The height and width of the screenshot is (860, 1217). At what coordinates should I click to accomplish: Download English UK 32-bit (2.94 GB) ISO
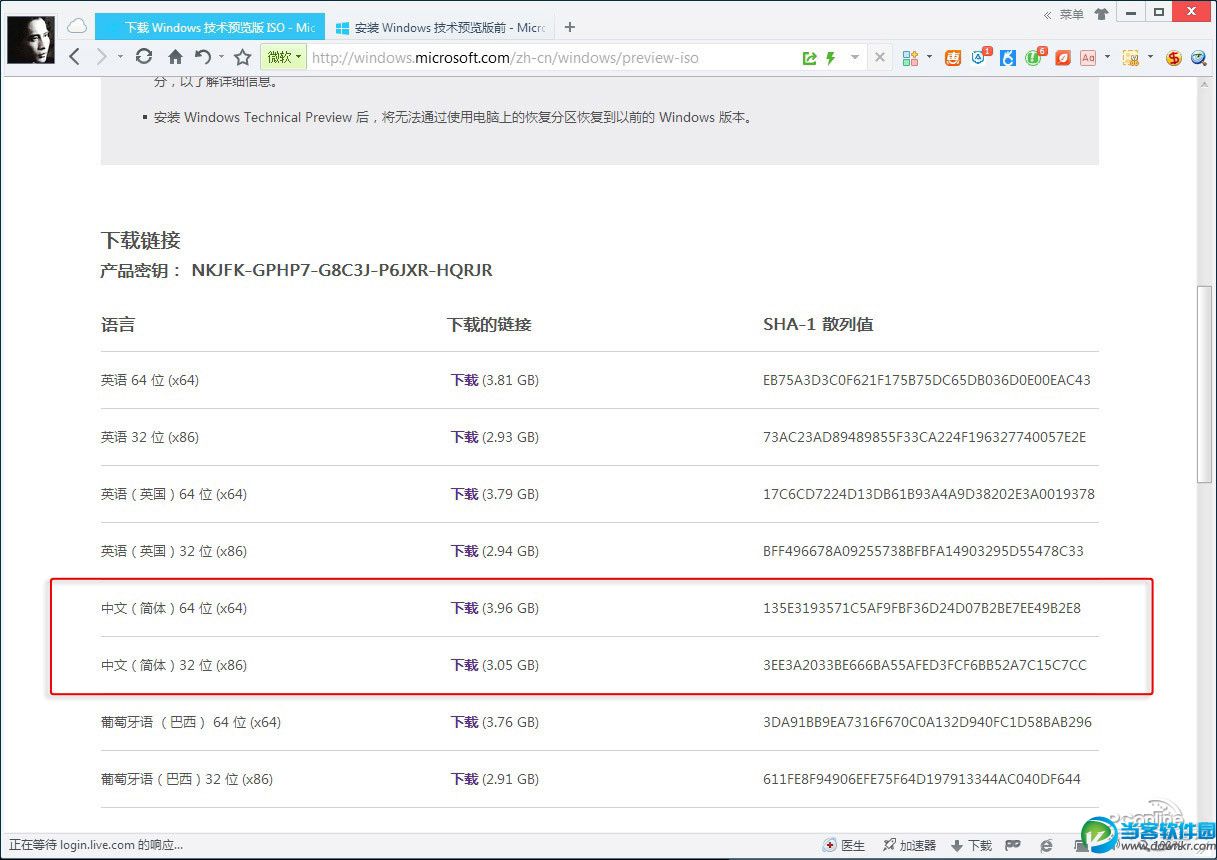464,551
